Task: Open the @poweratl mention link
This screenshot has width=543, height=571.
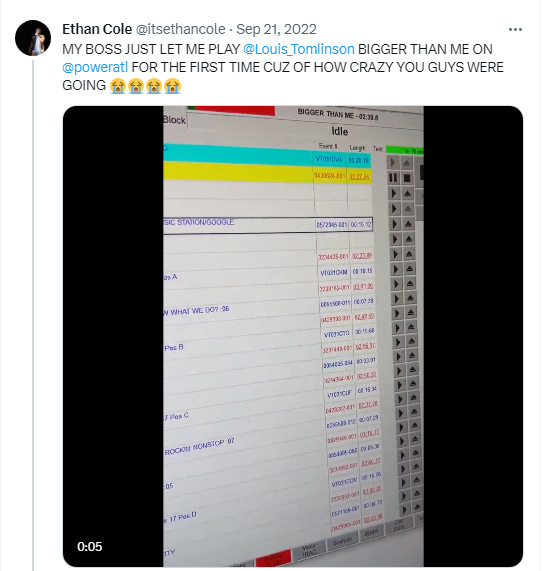Action: pyautogui.click(x=95, y=67)
